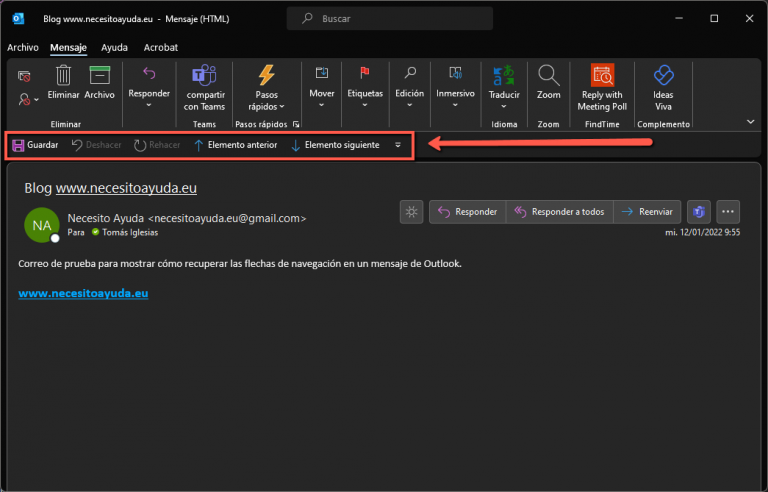Click the Edición magnifier icon
Image resolution: width=768 pixels, height=492 pixels.
pyautogui.click(x=410, y=73)
